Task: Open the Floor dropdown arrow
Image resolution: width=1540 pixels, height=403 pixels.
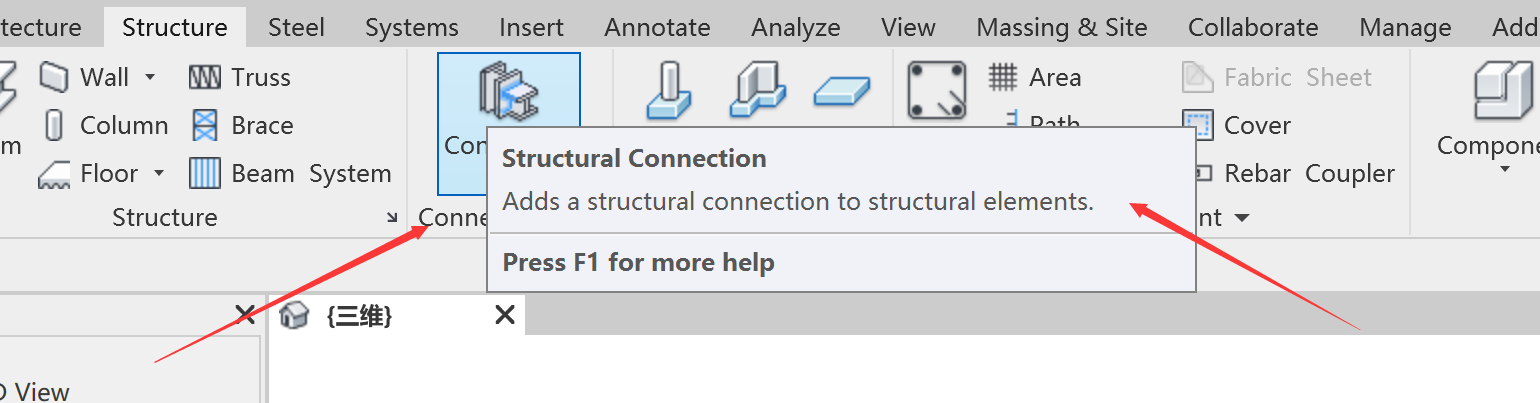Action: point(159,174)
